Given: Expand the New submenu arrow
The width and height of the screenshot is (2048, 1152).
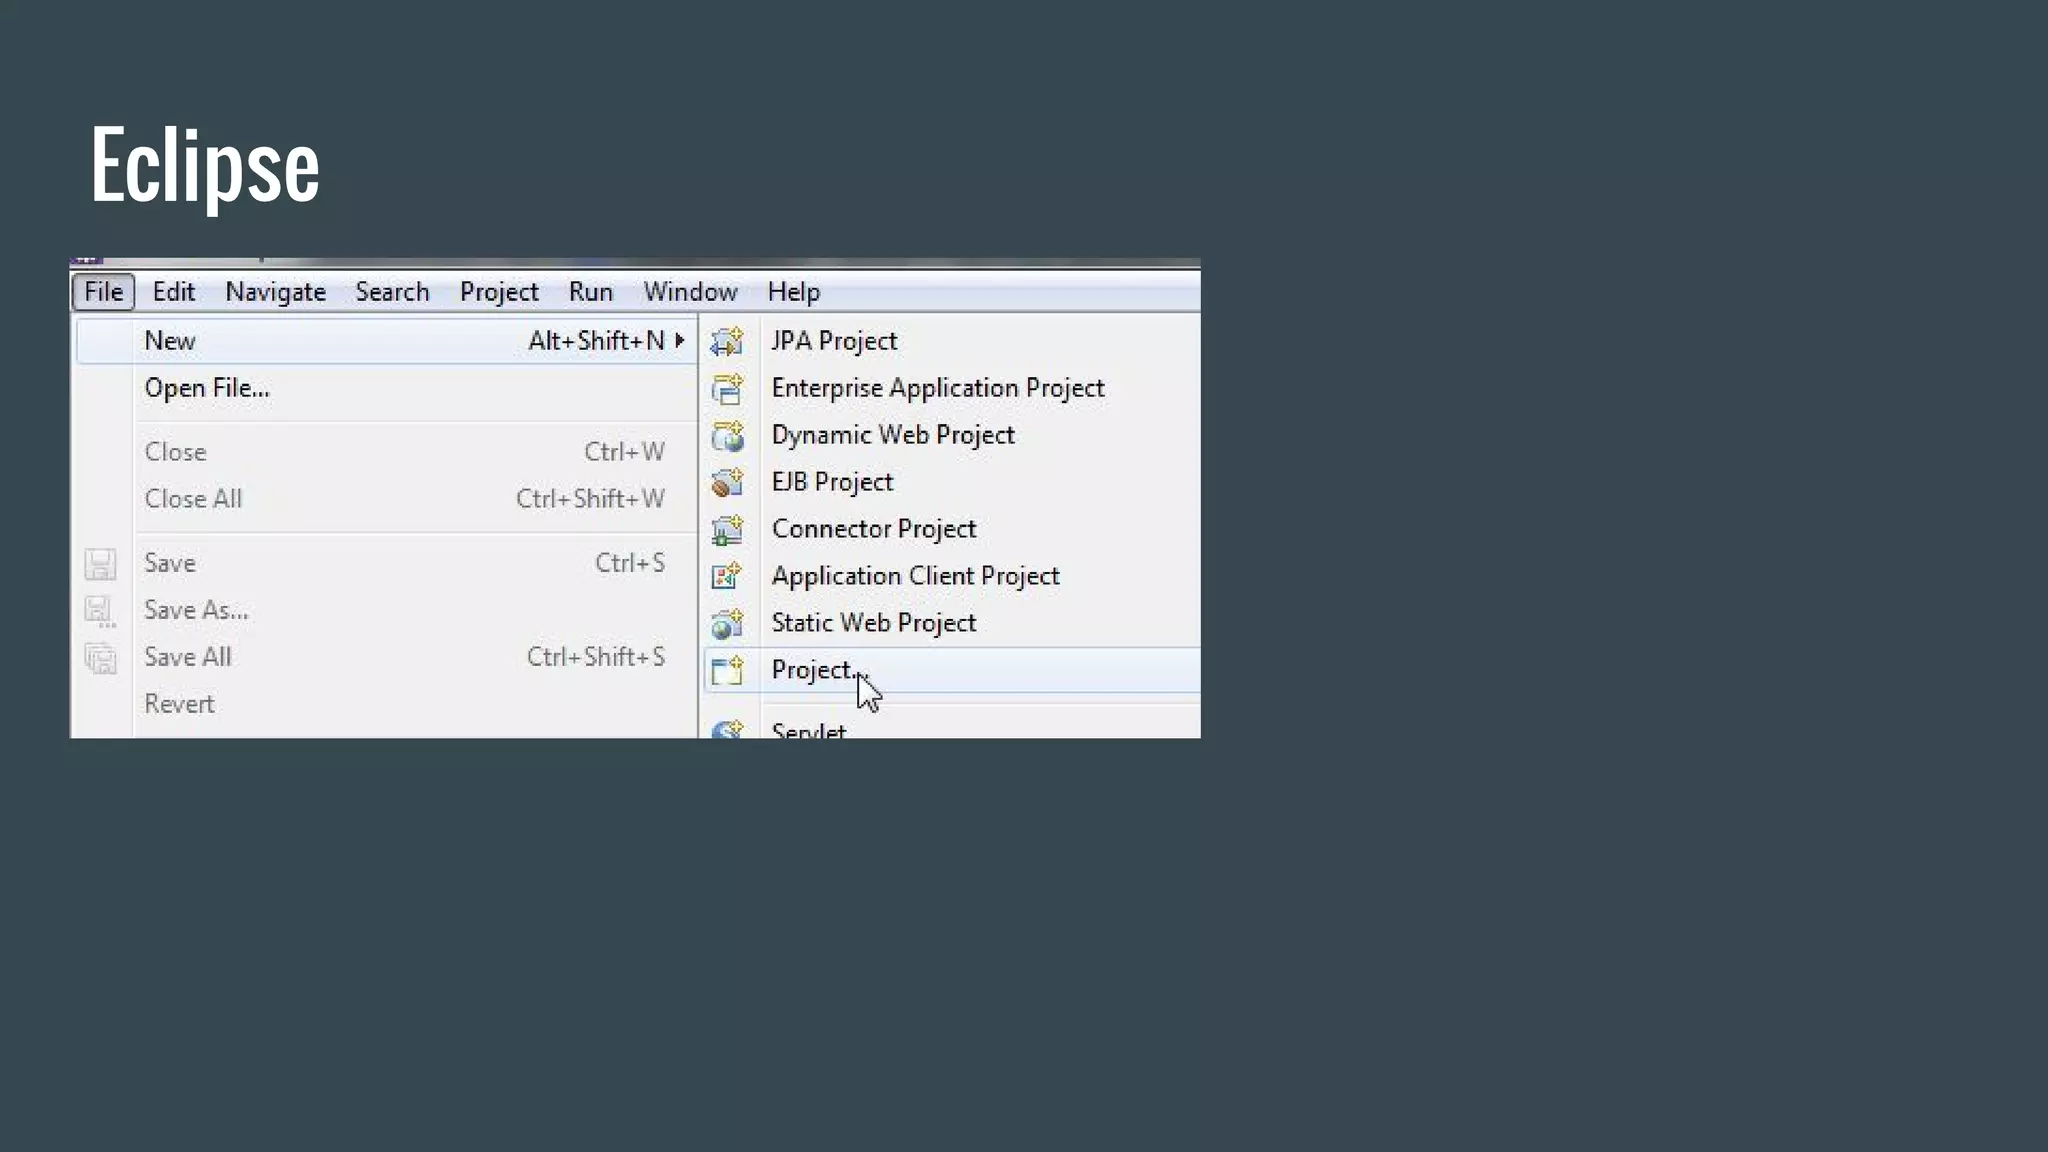Looking at the screenshot, I should [680, 340].
